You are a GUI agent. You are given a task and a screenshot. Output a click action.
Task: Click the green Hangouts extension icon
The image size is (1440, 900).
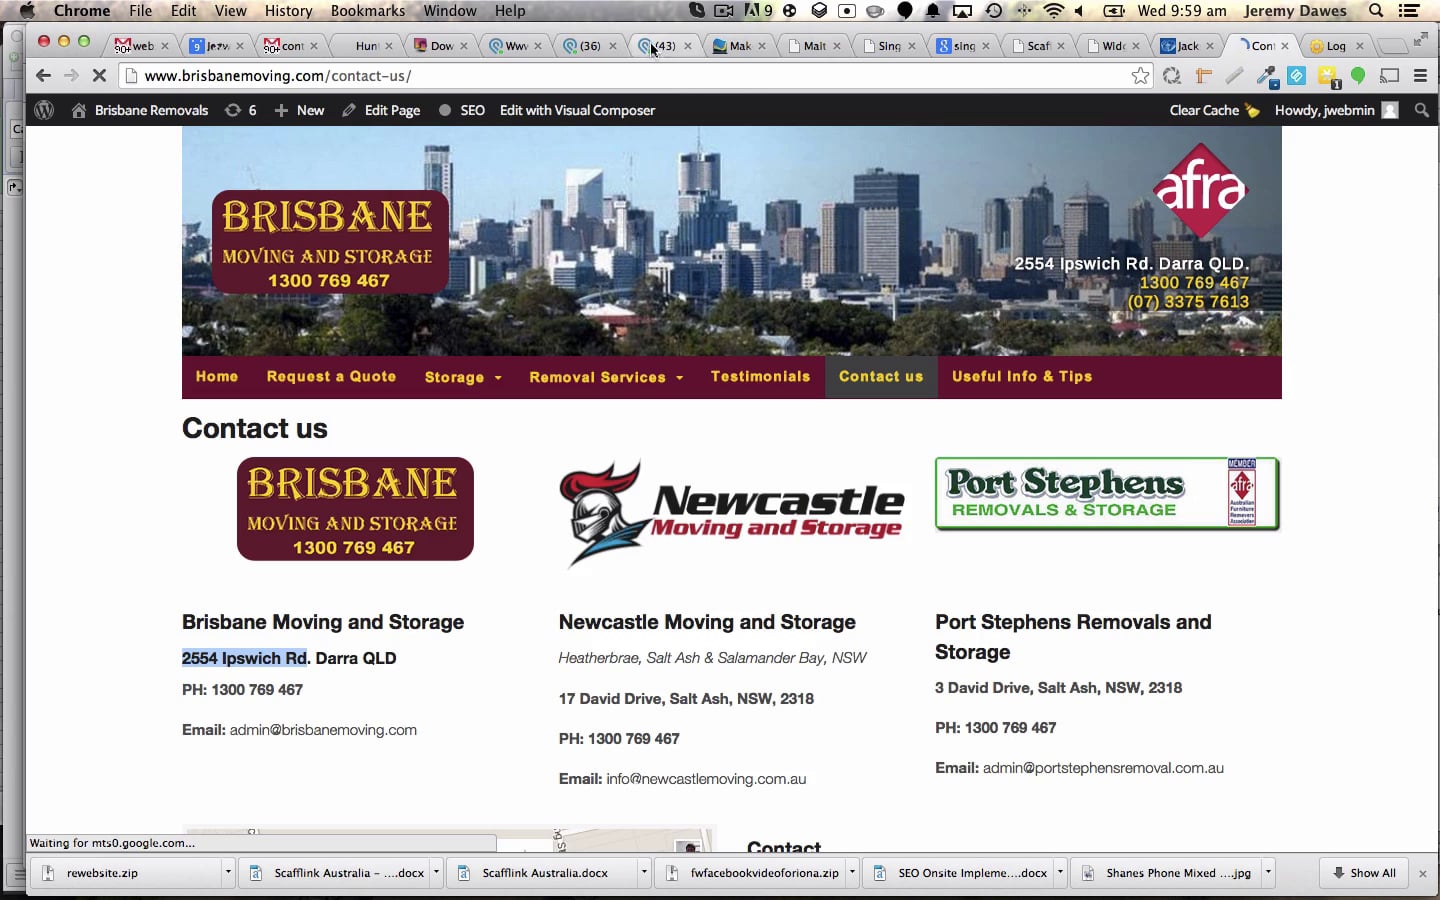click(1358, 76)
